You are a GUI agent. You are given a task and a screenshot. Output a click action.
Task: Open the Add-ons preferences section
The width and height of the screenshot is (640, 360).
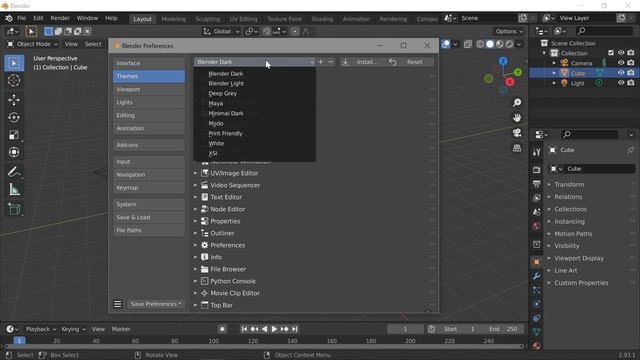[x=149, y=145]
